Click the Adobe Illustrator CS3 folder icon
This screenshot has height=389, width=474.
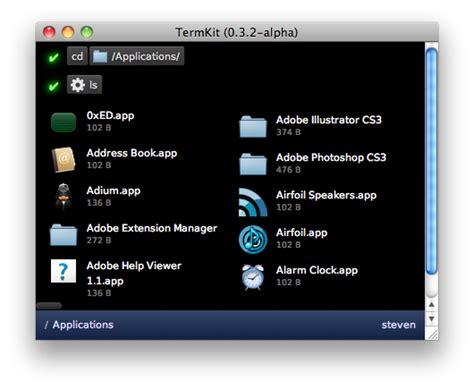click(x=253, y=126)
